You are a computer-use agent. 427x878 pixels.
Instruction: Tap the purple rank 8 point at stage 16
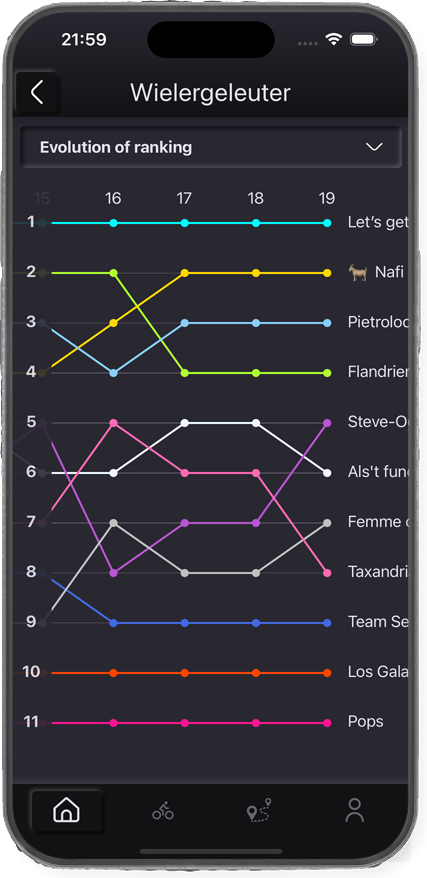[114, 573]
